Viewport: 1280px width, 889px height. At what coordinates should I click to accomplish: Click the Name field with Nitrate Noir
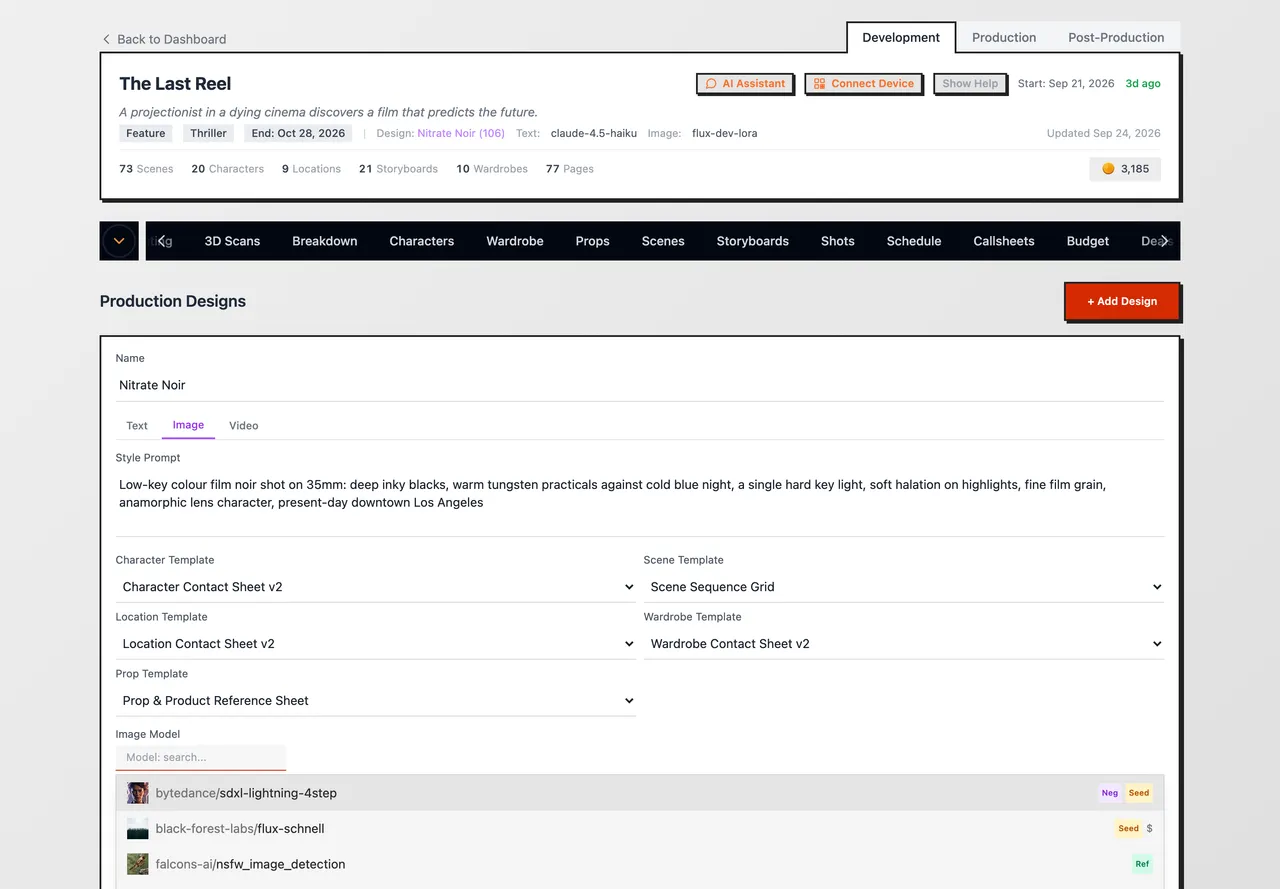point(640,385)
